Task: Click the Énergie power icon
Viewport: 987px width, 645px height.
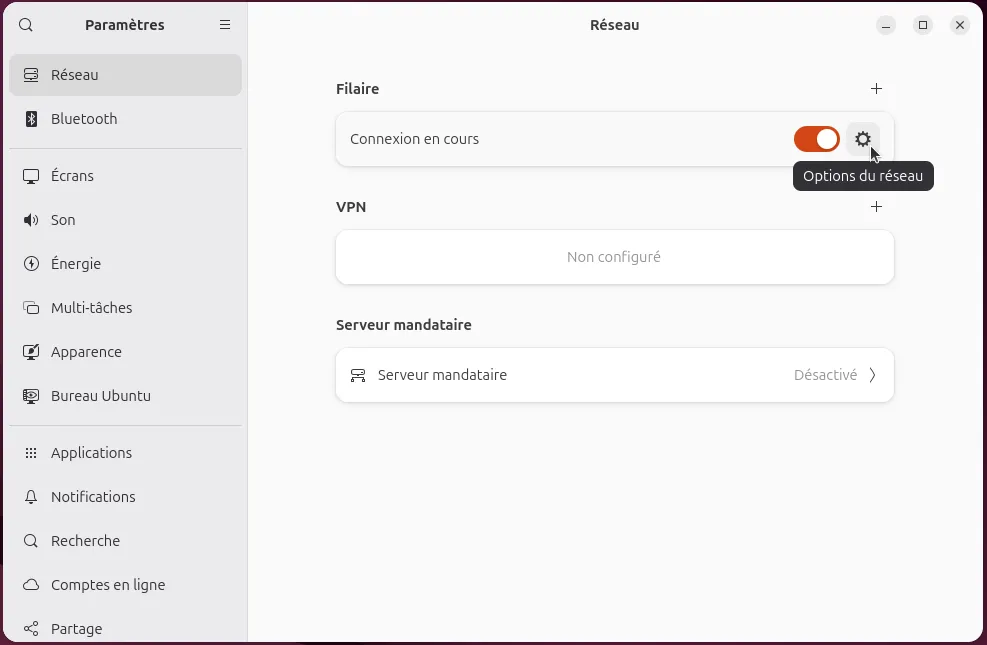Action: (x=31, y=264)
